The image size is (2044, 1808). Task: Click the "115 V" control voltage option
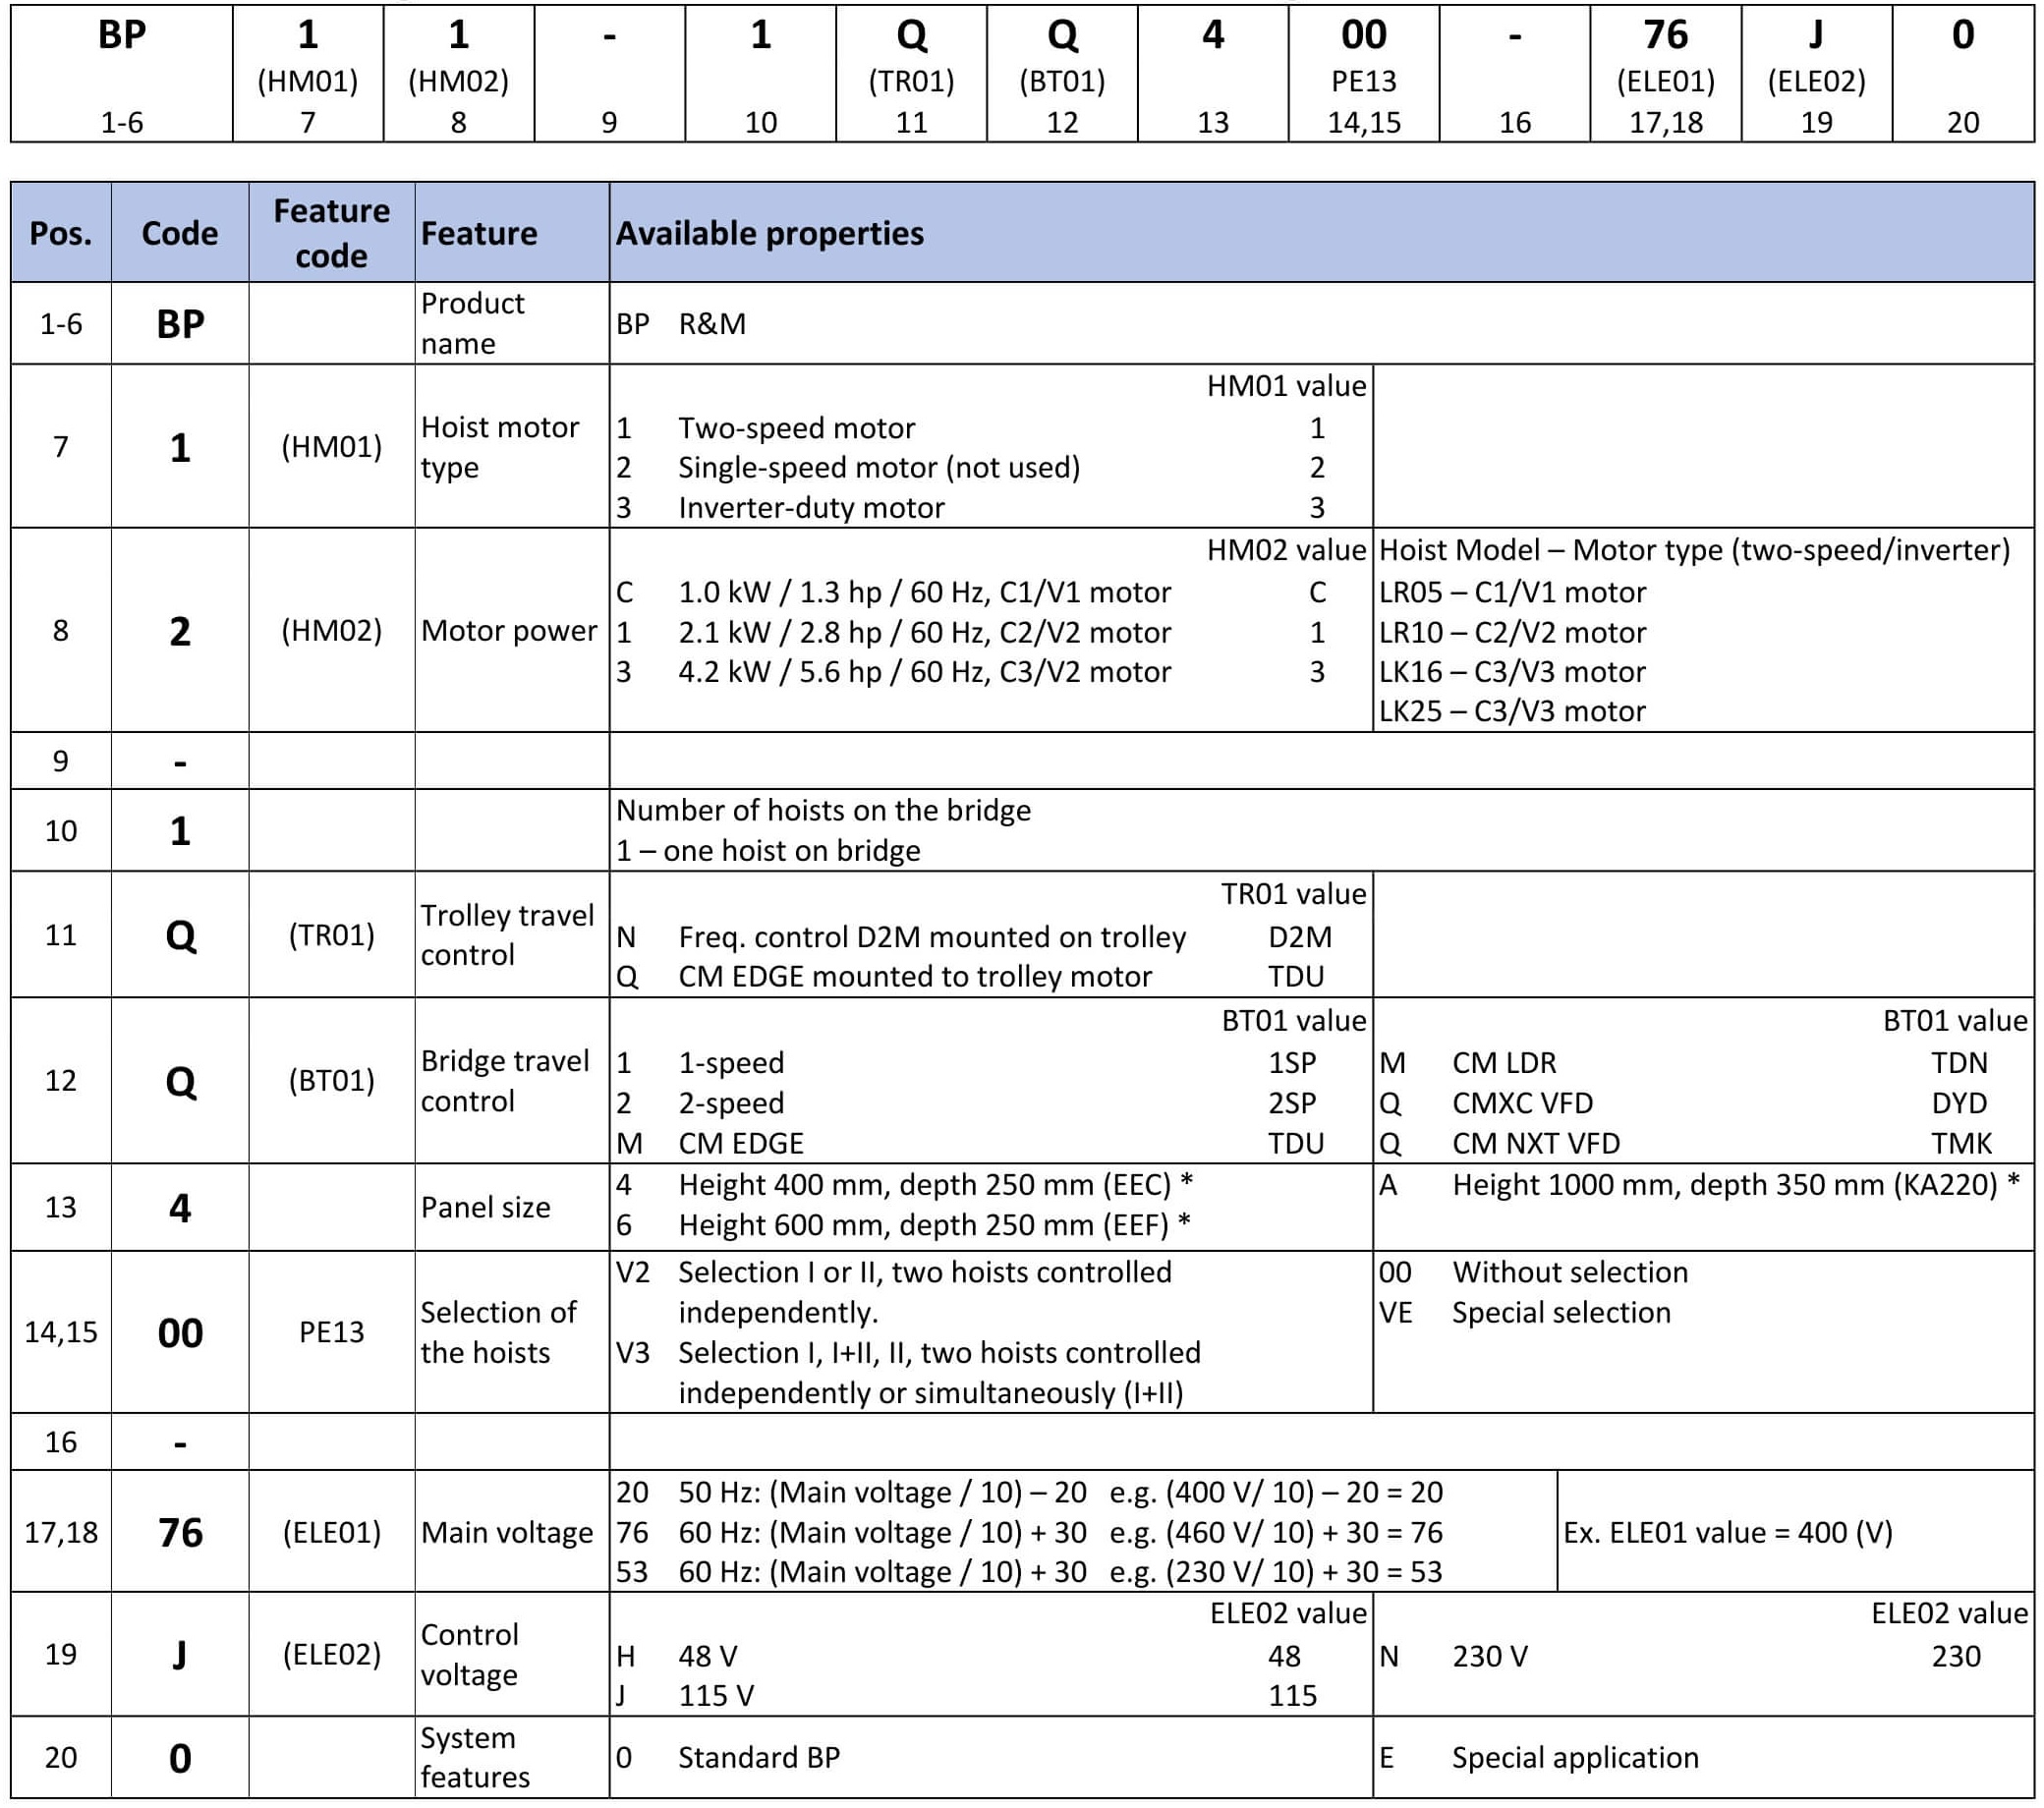click(x=716, y=1695)
